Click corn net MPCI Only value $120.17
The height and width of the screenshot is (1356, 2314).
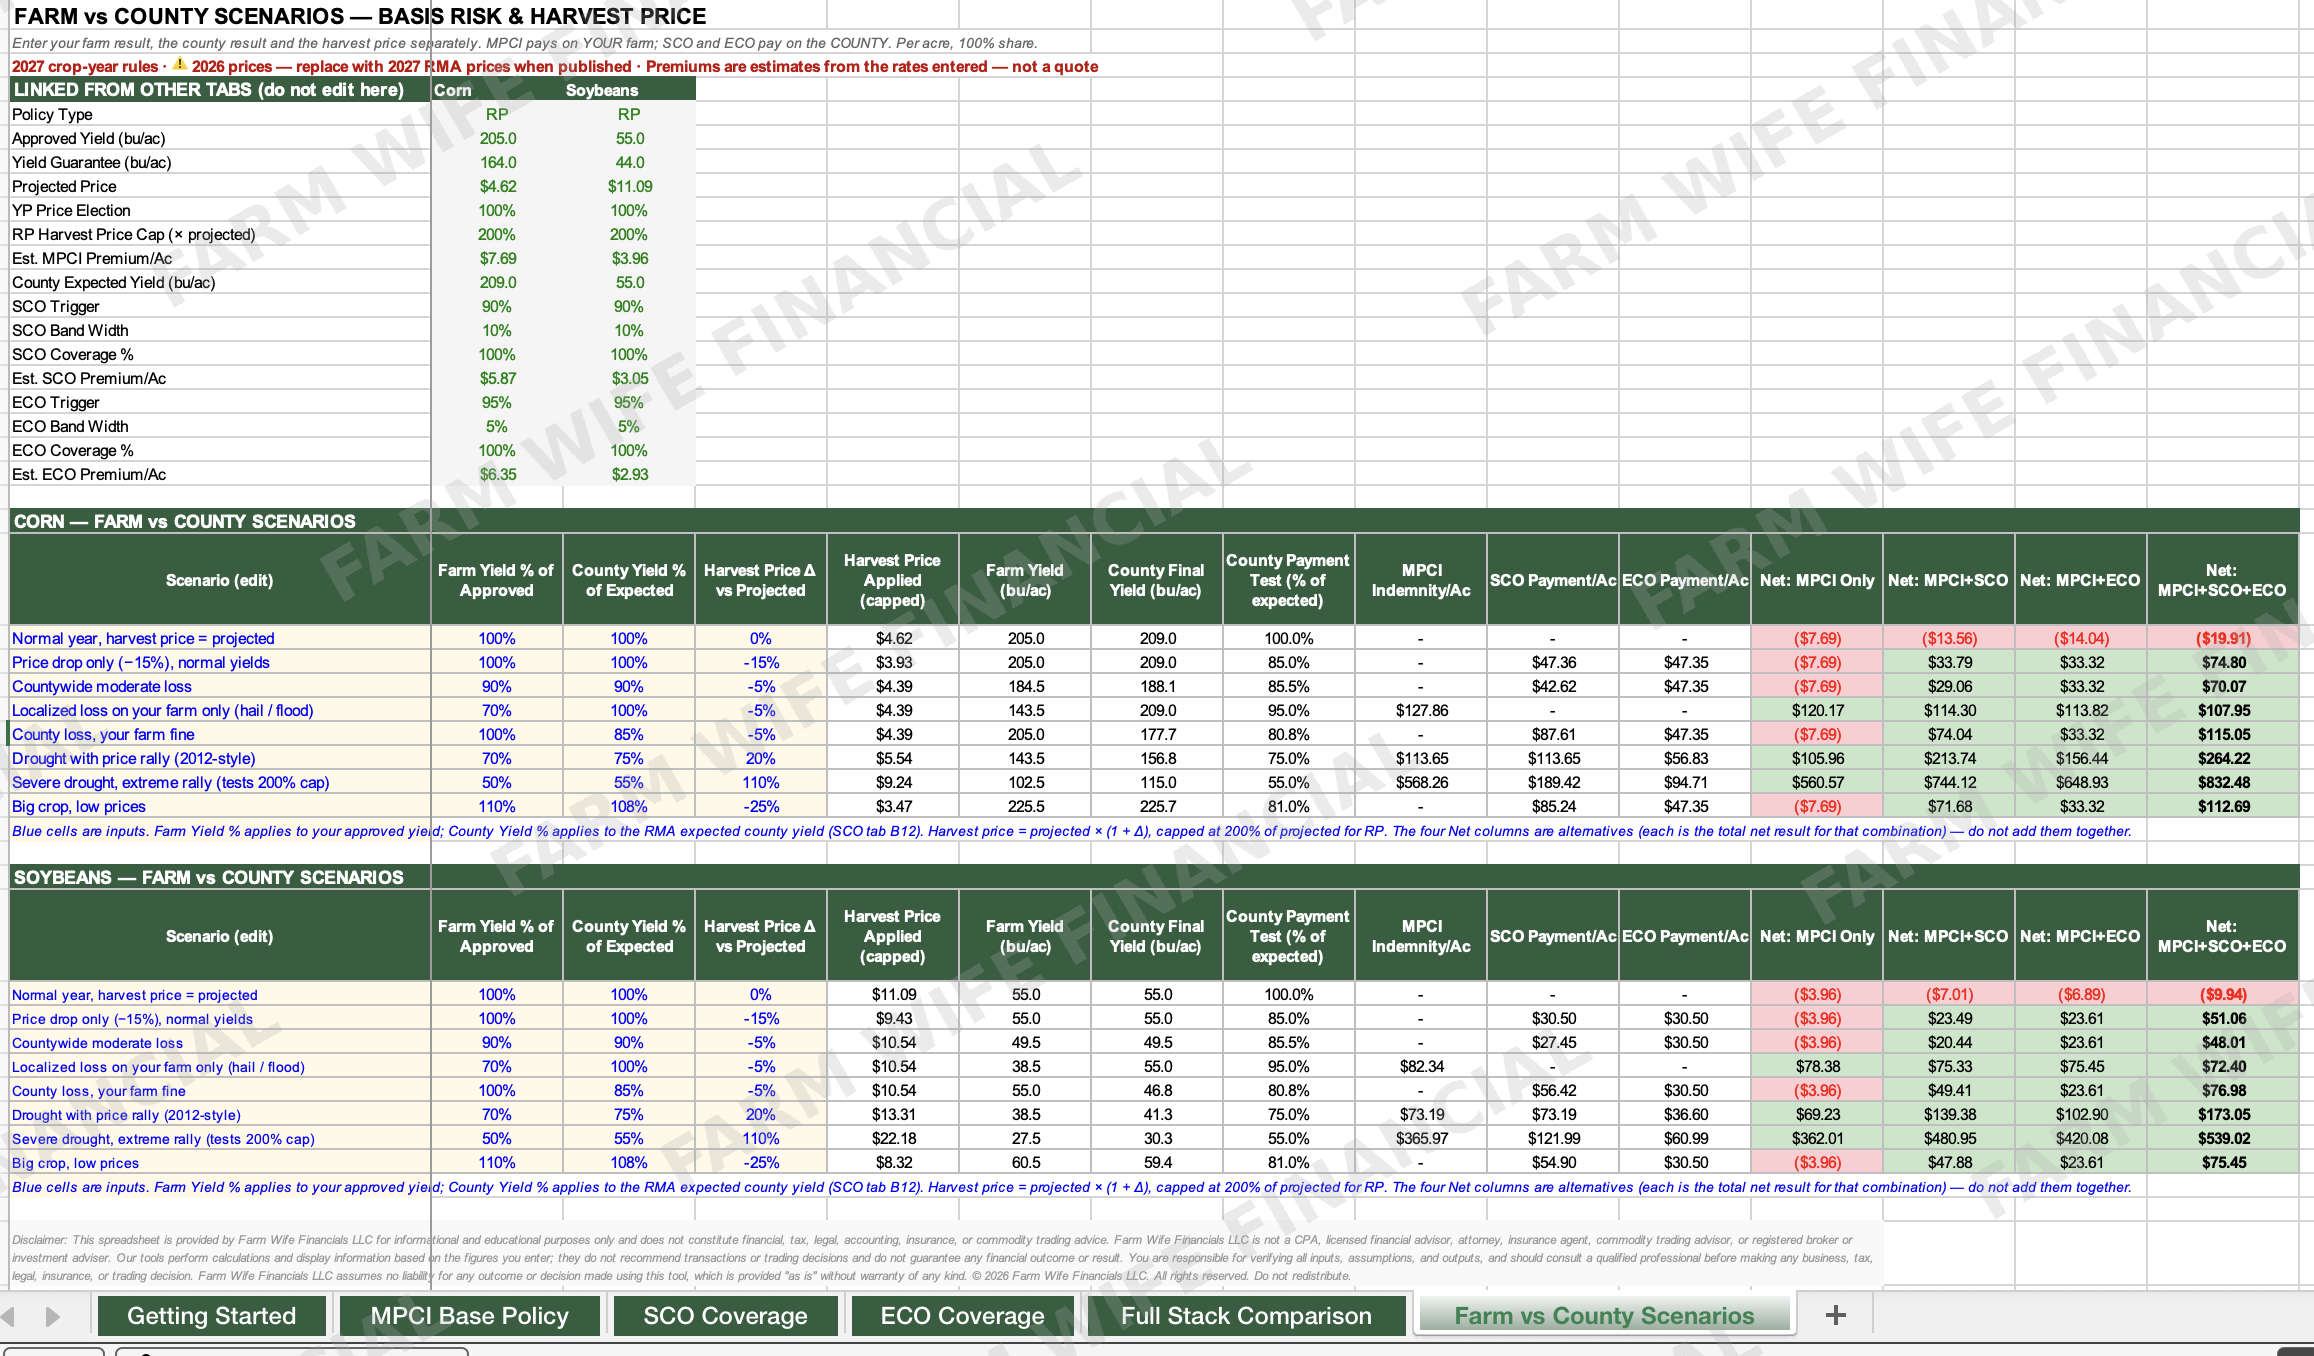pos(1817,710)
